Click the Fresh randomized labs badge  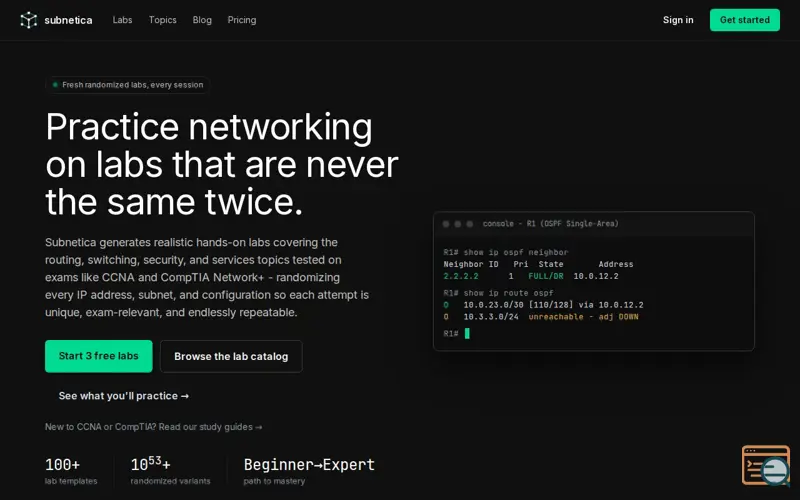pos(128,85)
